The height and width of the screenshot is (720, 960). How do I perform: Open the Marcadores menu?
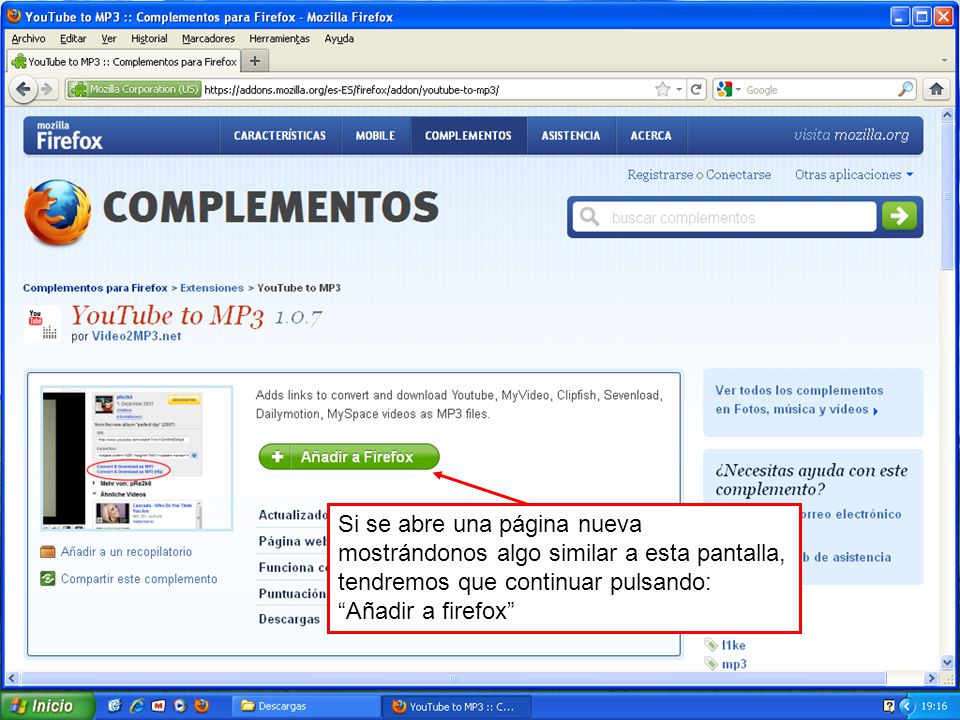click(x=208, y=39)
